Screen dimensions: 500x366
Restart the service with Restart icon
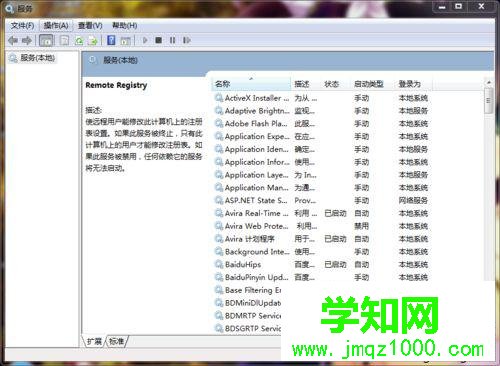187,40
